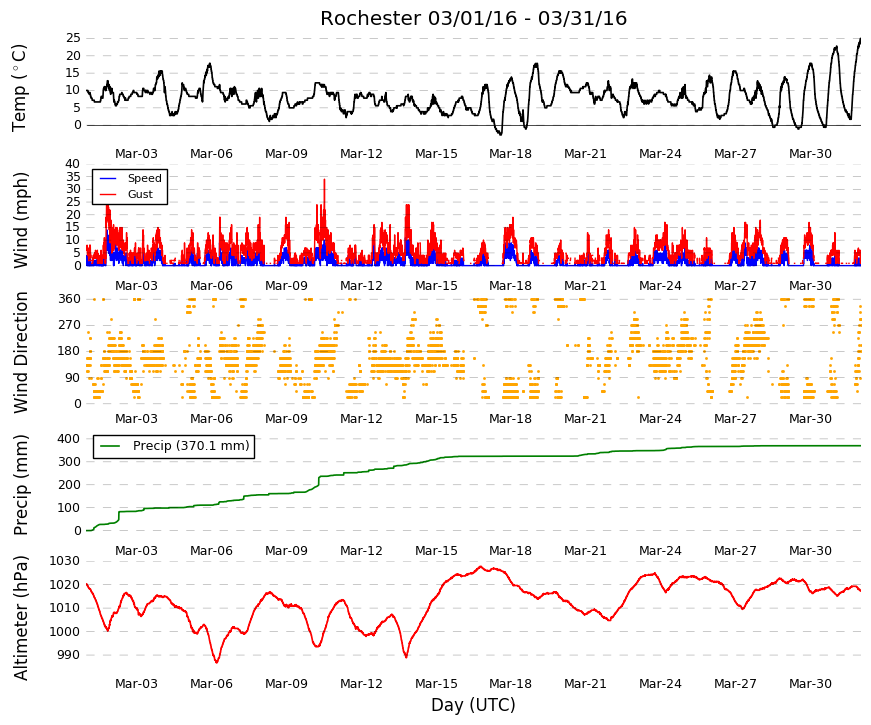Click the 360 tick on wind direction axis
Viewport: 871px width, 725px height.
pyautogui.click(x=69, y=299)
